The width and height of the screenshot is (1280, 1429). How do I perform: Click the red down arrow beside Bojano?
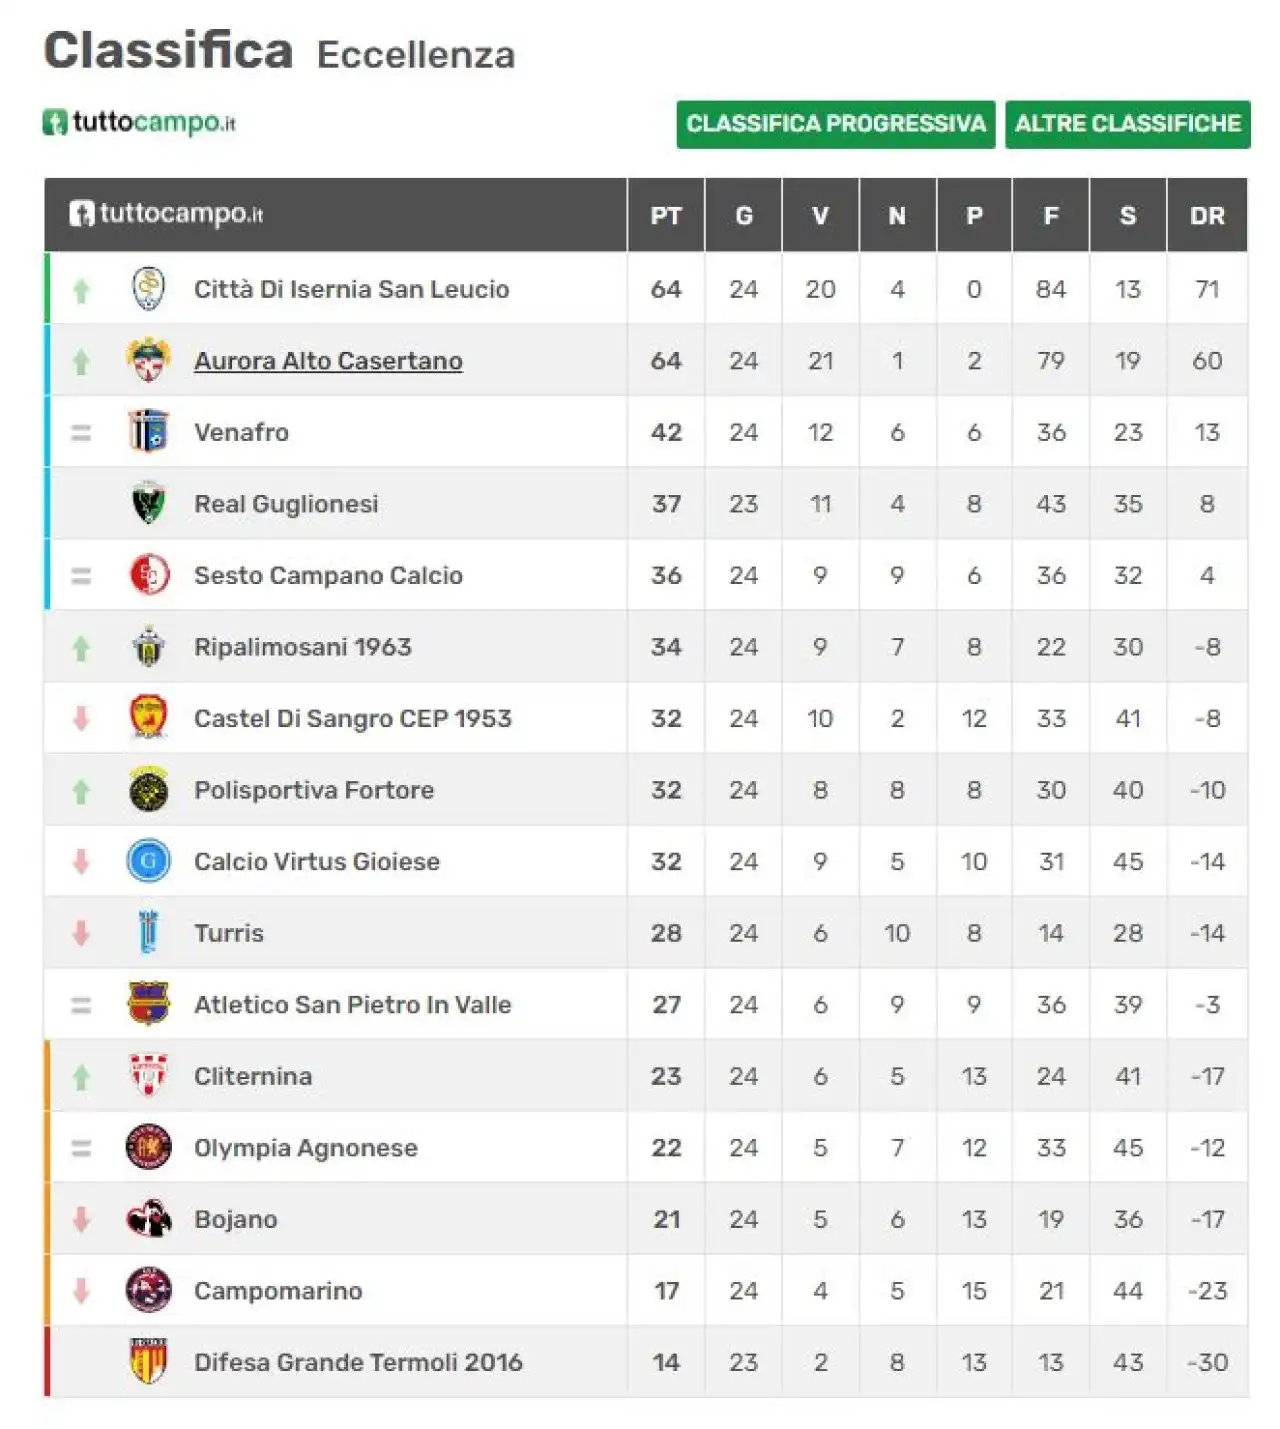81,1219
